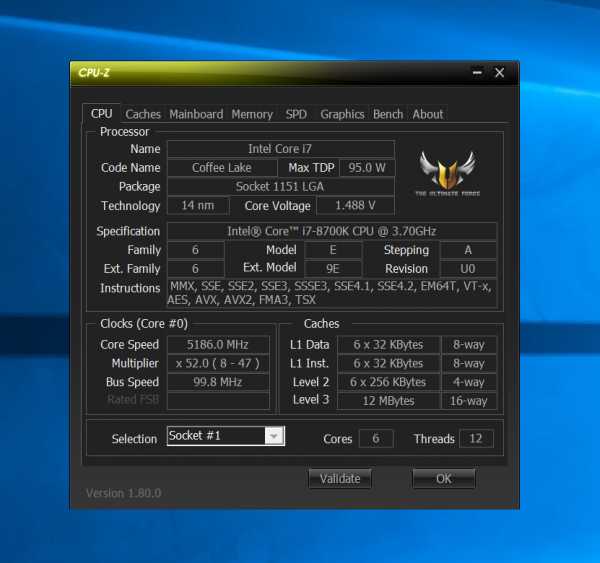This screenshot has width=600, height=563.
Task: Click the Instructions list field
Action: click(x=332, y=293)
